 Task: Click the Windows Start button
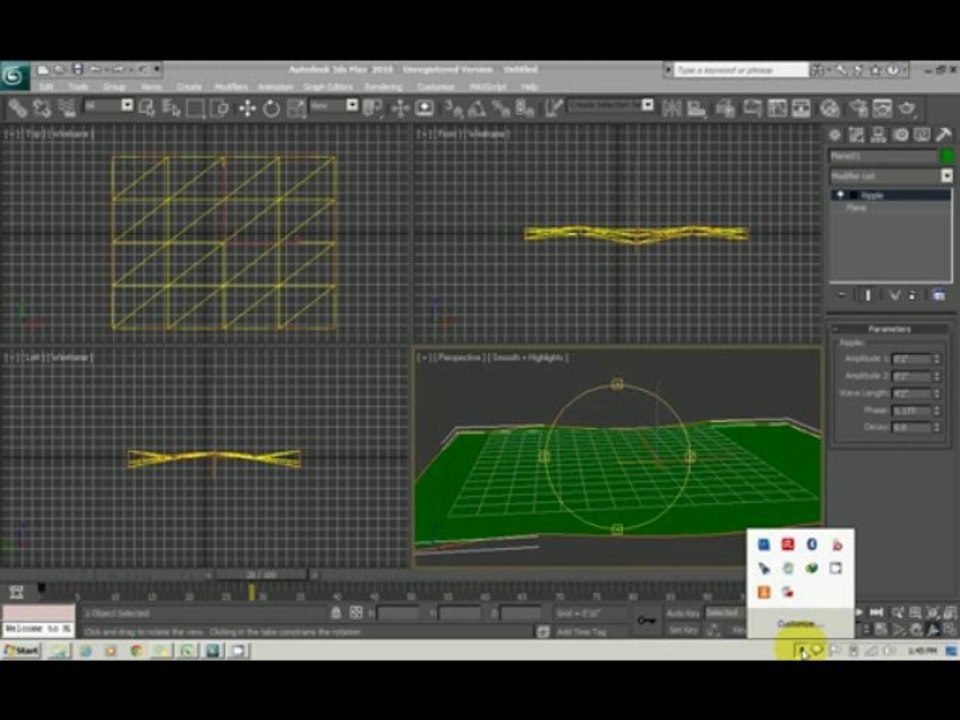[x=21, y=650]
